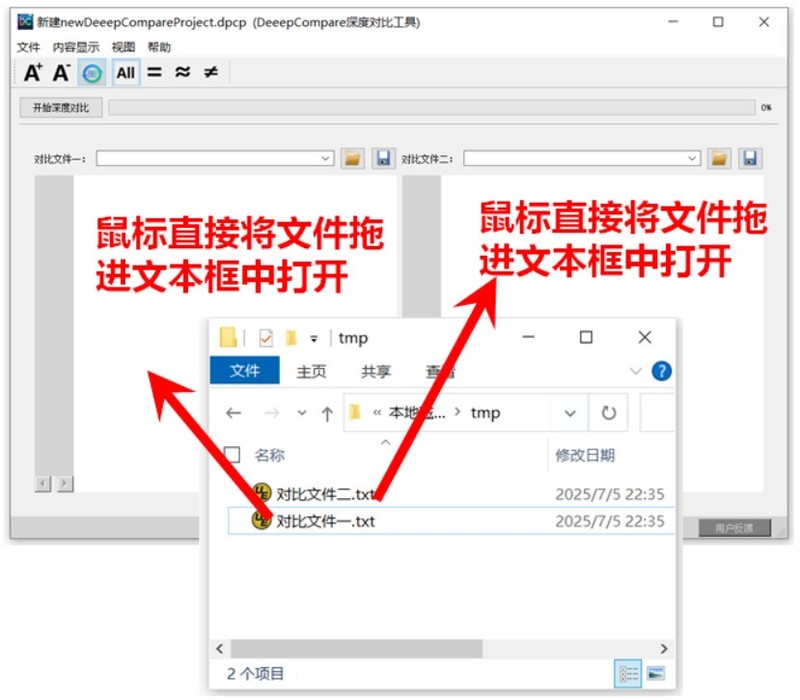Open folder icon for 对比文件二
This screenshot has height=700, width=800.
coord(719,158)
